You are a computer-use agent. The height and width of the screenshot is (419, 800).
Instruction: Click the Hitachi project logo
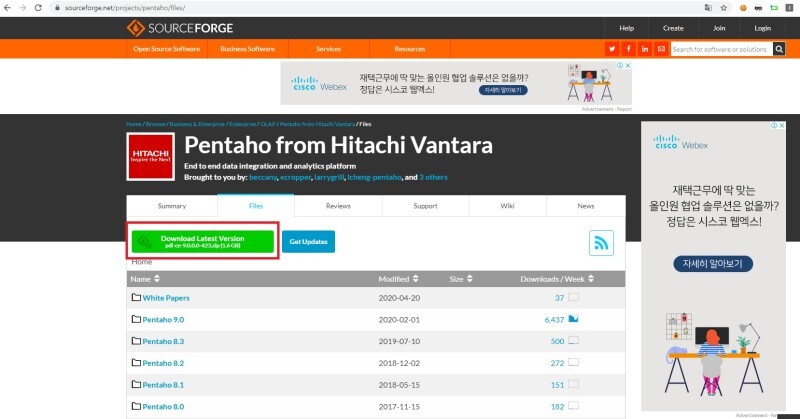[151, 157]
